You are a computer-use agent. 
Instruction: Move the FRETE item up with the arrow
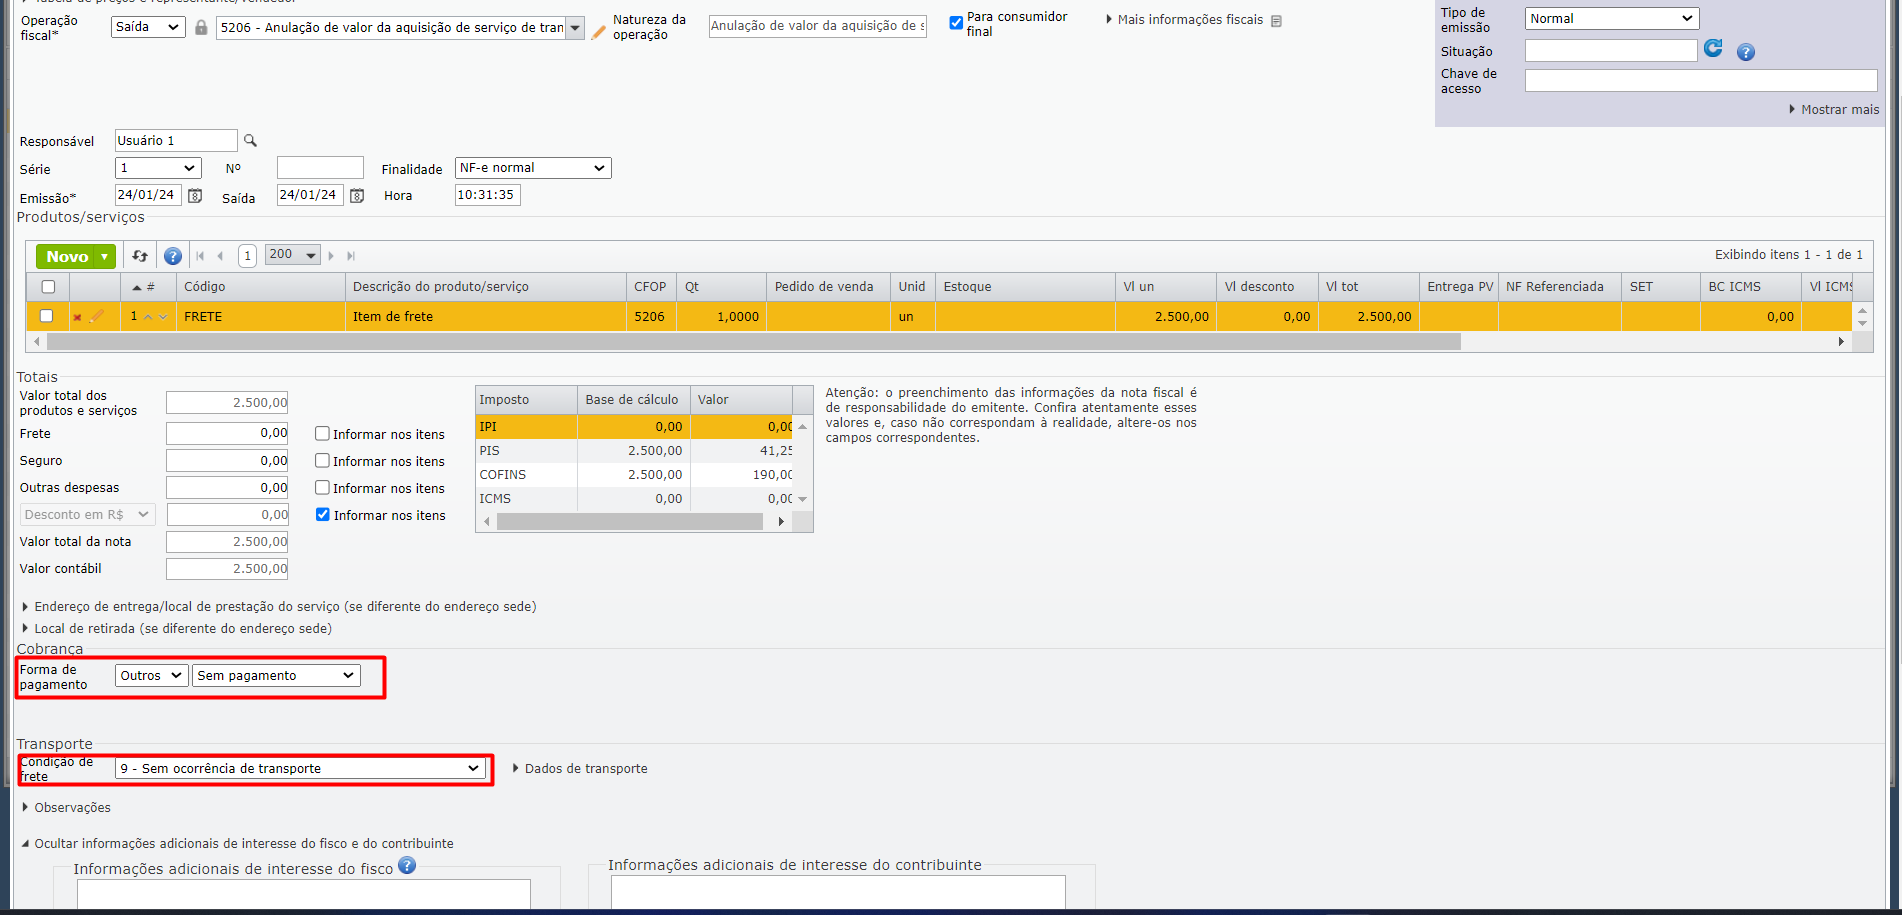click(148, 316)
